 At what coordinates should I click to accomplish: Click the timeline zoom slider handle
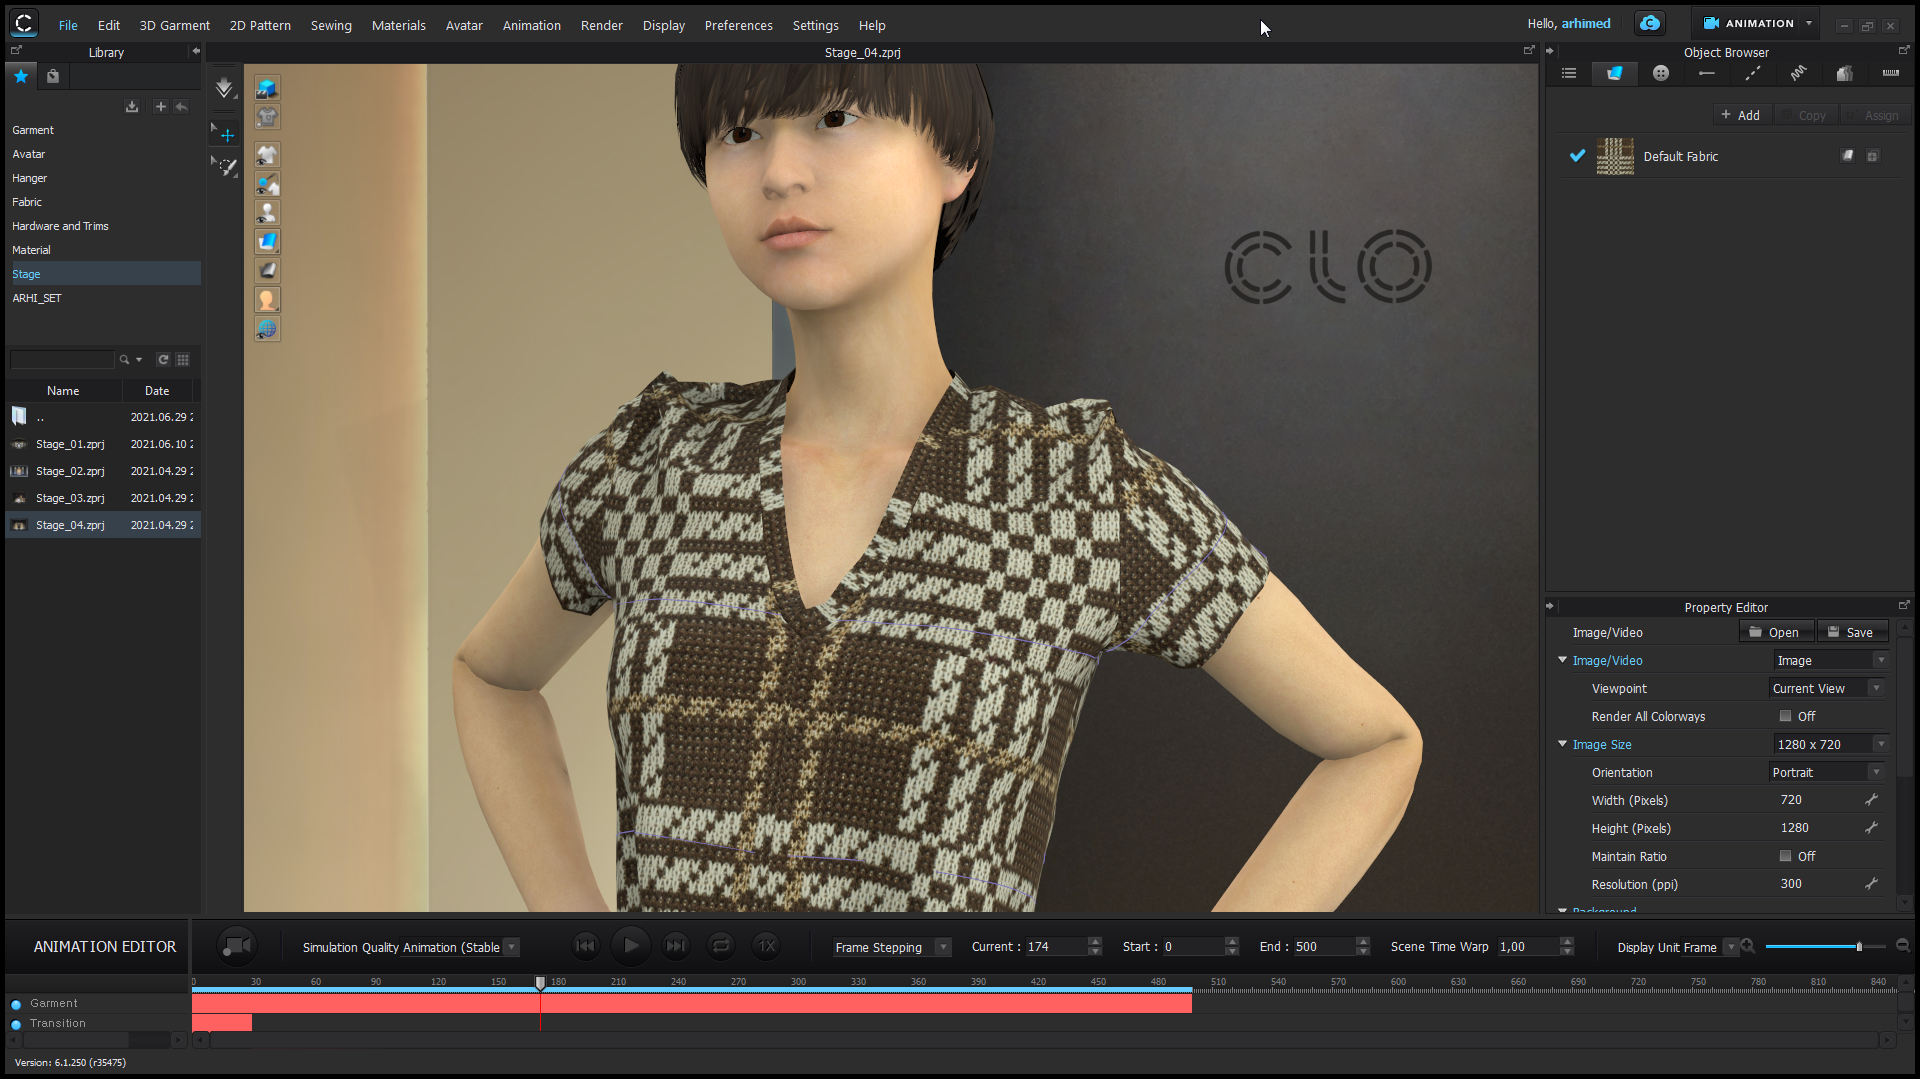click(x=1859, y=946)
